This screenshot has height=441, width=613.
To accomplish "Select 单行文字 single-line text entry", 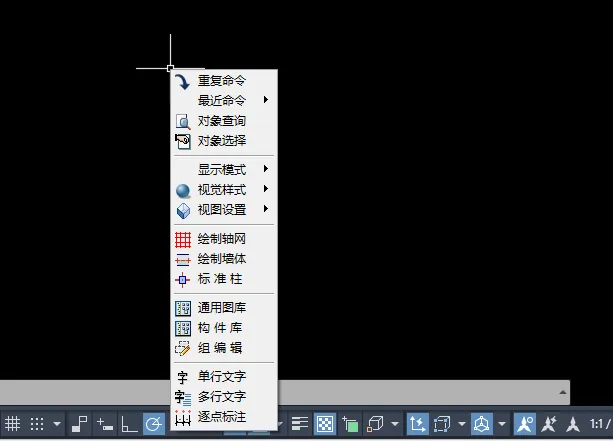I will 224,376.
